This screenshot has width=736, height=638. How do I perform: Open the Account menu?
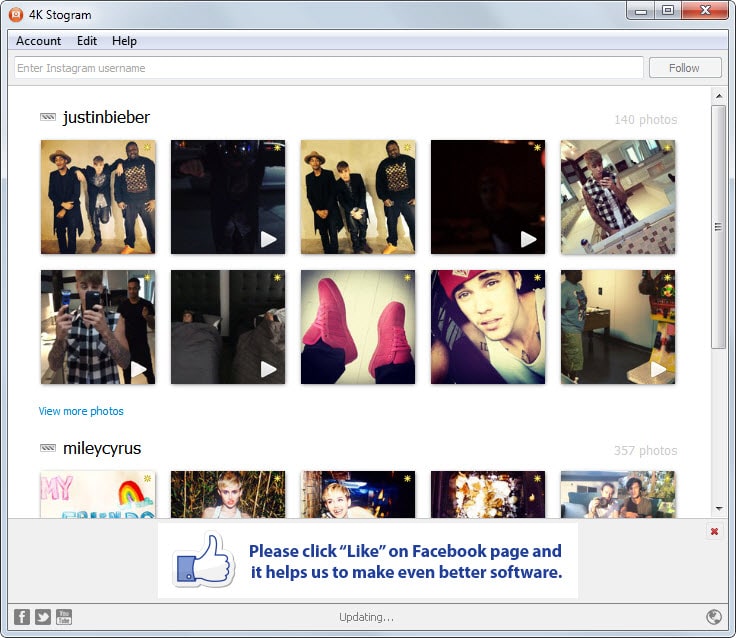pos(38,41)
